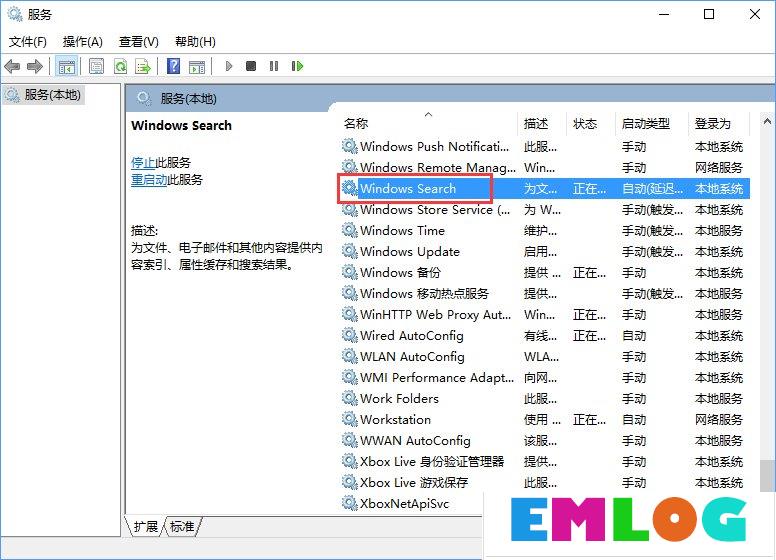776x560 pixels.
Task: Click the Export List toolbar icon
Action: [x=143, y=66]
